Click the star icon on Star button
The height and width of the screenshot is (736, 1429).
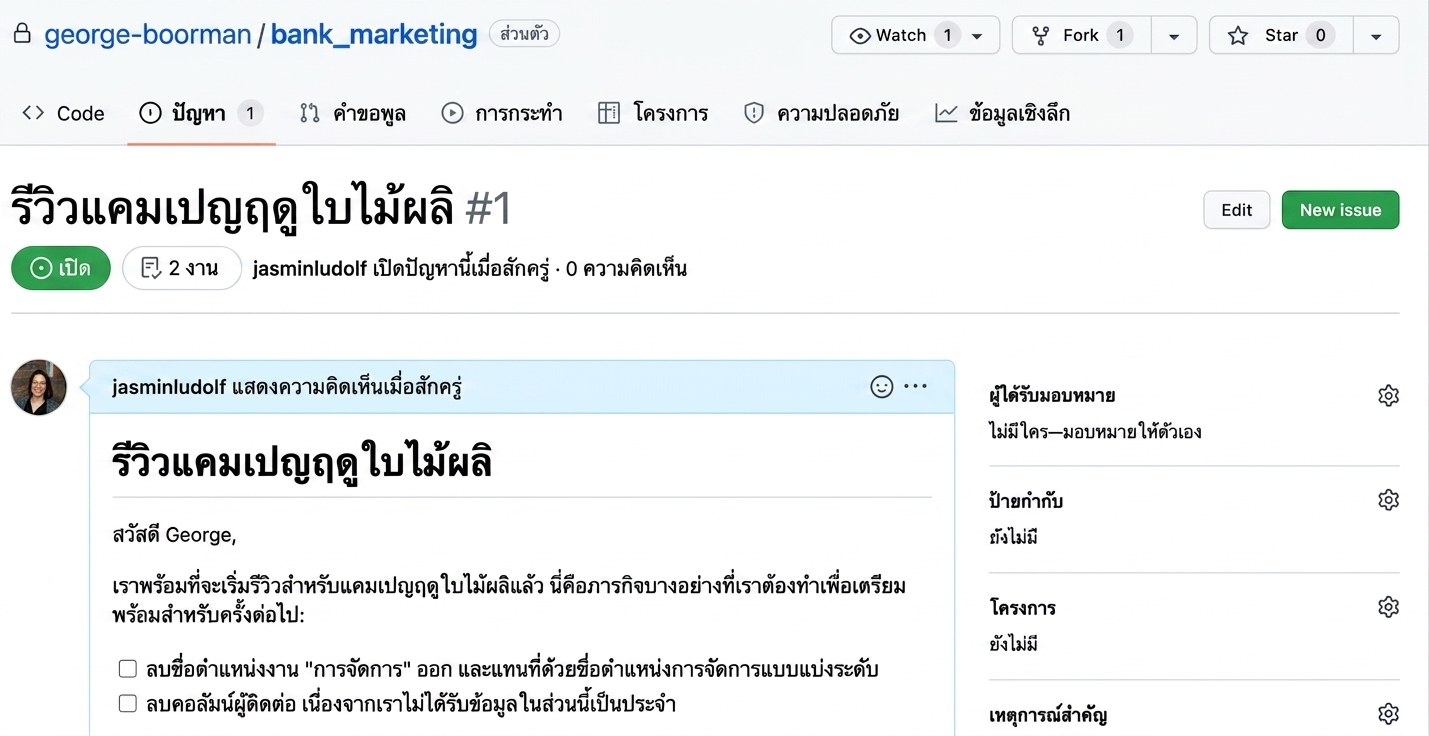click(1238, 36)
